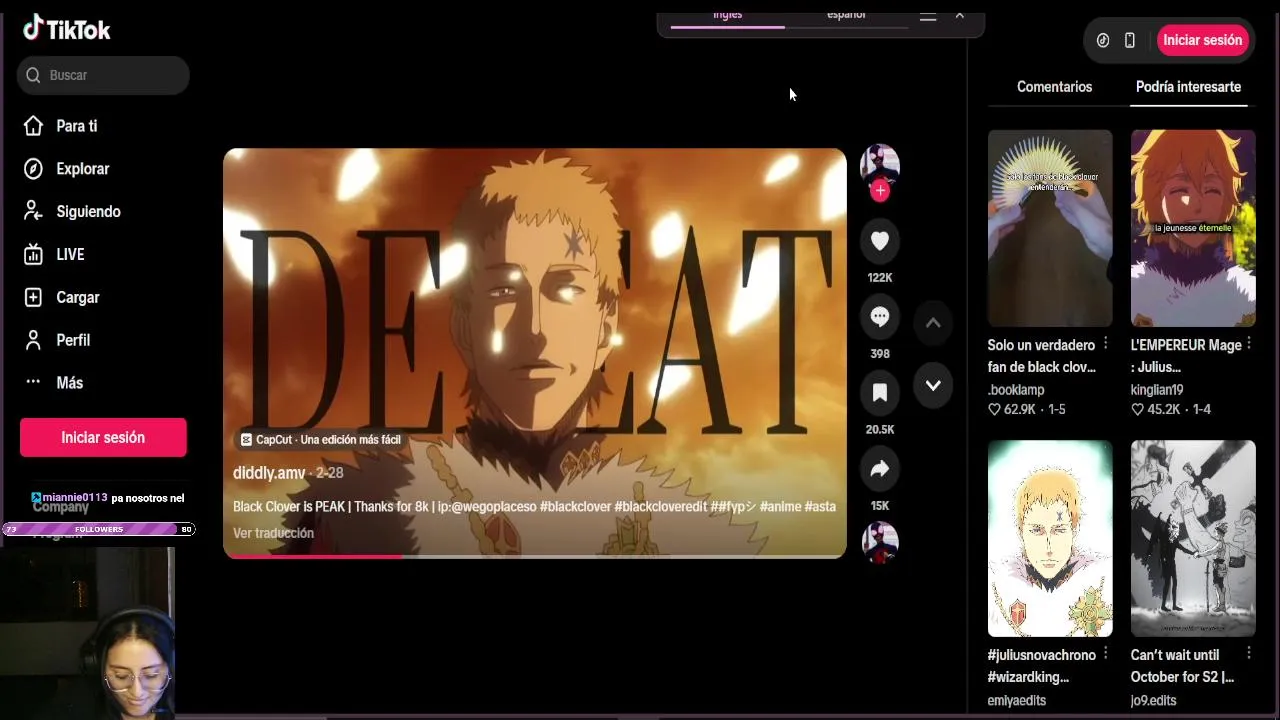Switch to the Comentarios tab
This screenshot has height=720, width=1280.
point(1054,87)
